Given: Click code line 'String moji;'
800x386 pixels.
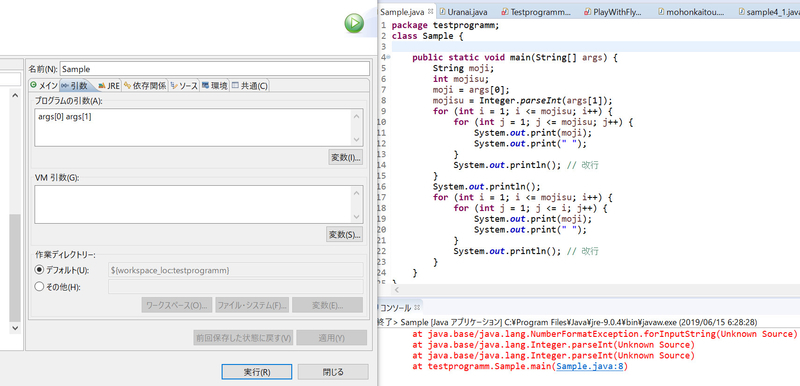Looking at the screenshot, I should (463, 68).
